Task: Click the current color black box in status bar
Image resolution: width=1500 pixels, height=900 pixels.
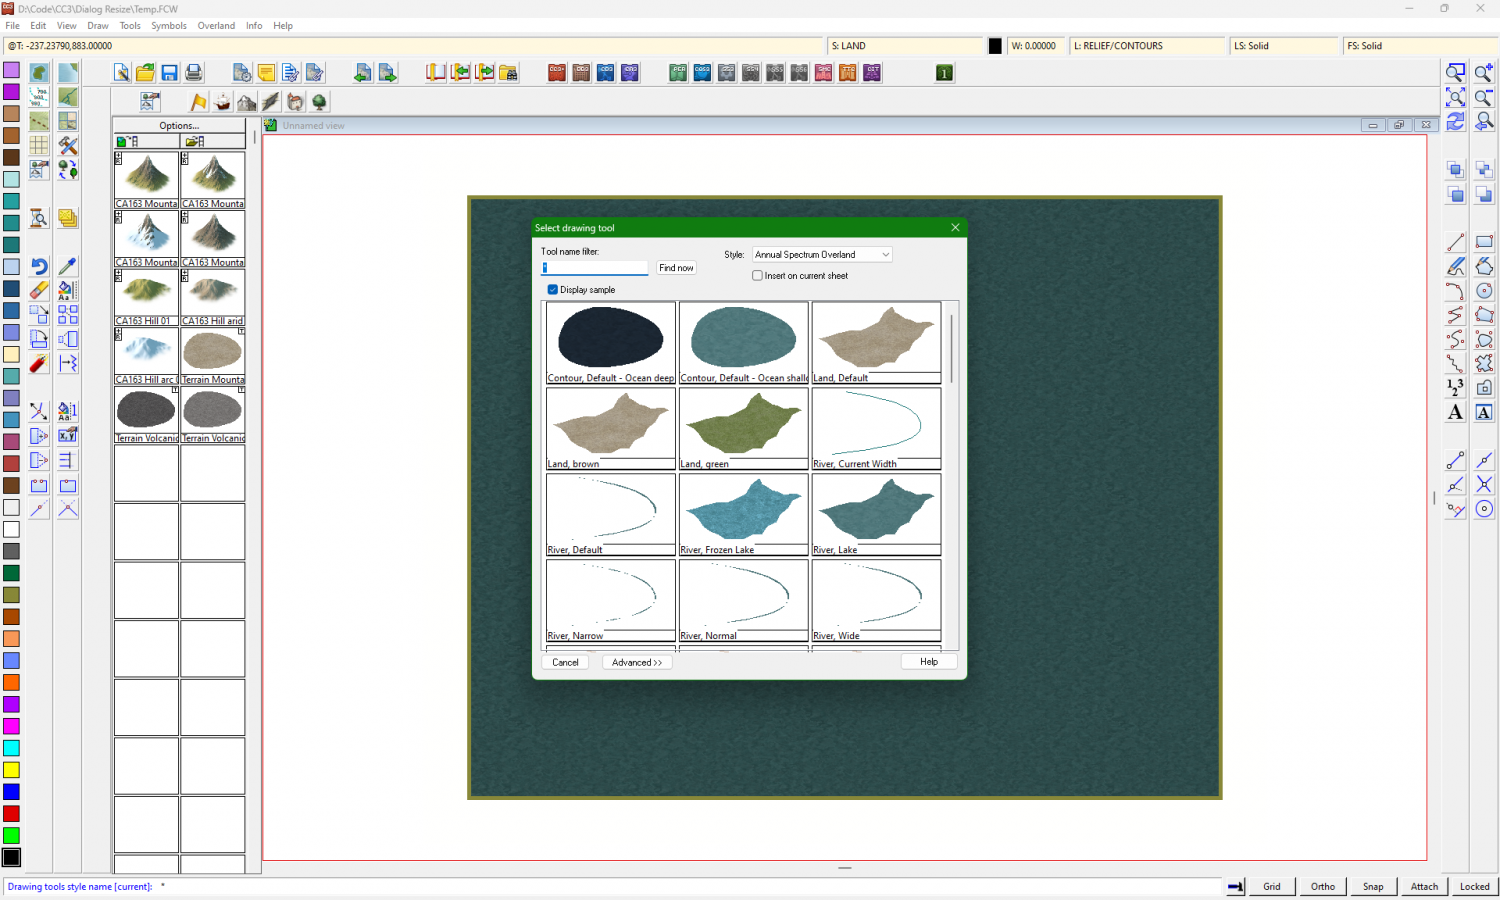Action: pyautogui.click(x=995, y=46)
